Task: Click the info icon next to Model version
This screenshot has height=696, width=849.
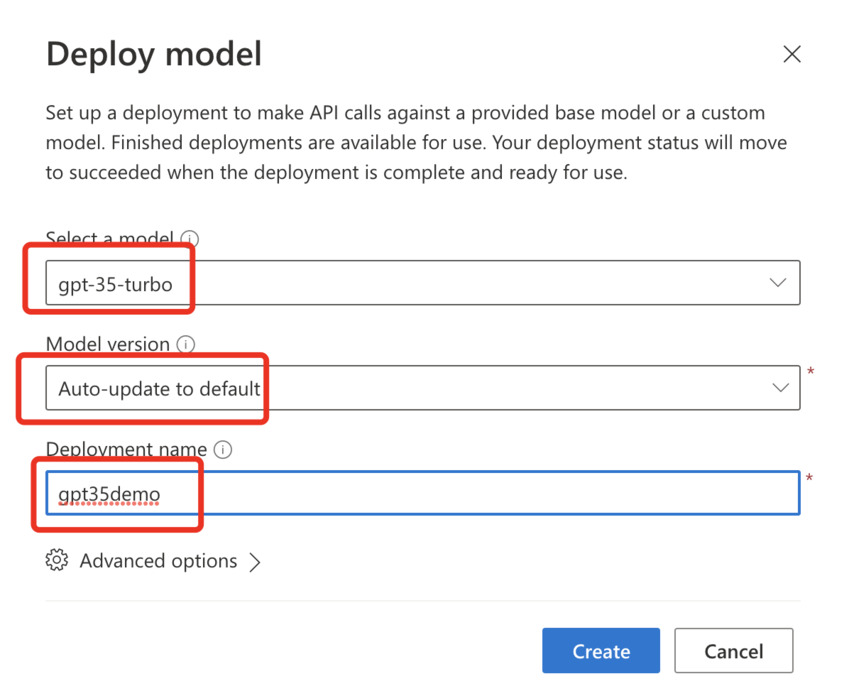Action: pos(186,344)
